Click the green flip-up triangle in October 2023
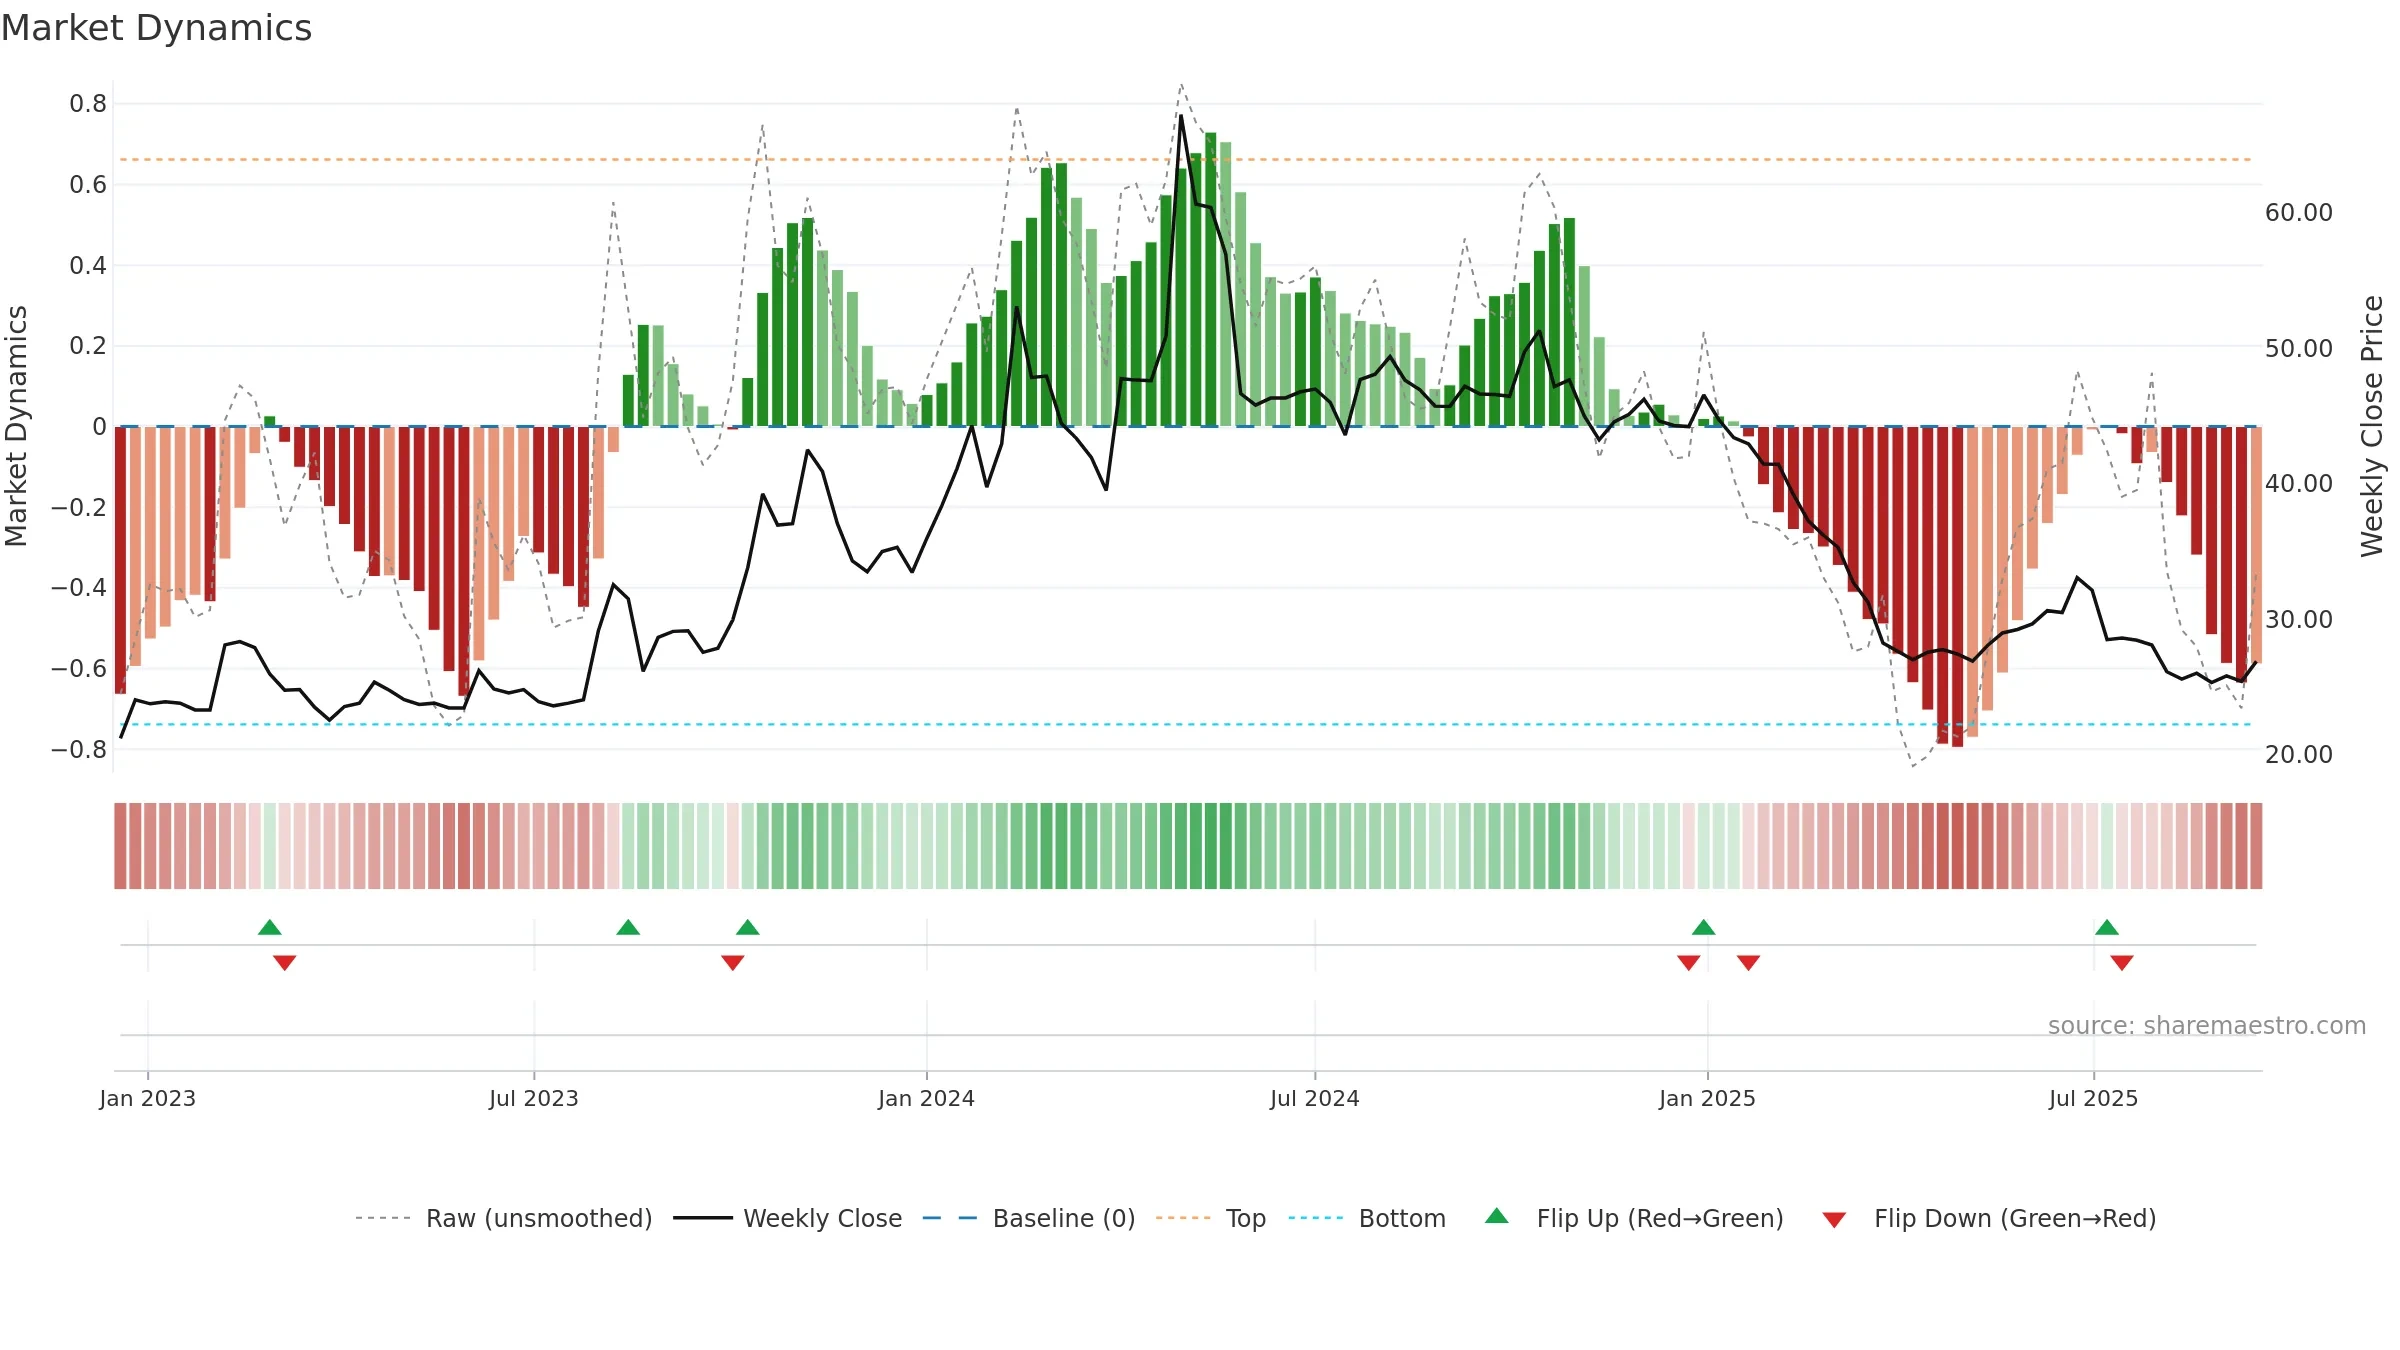This screenshot has height=1350, width=2400. 748,927
